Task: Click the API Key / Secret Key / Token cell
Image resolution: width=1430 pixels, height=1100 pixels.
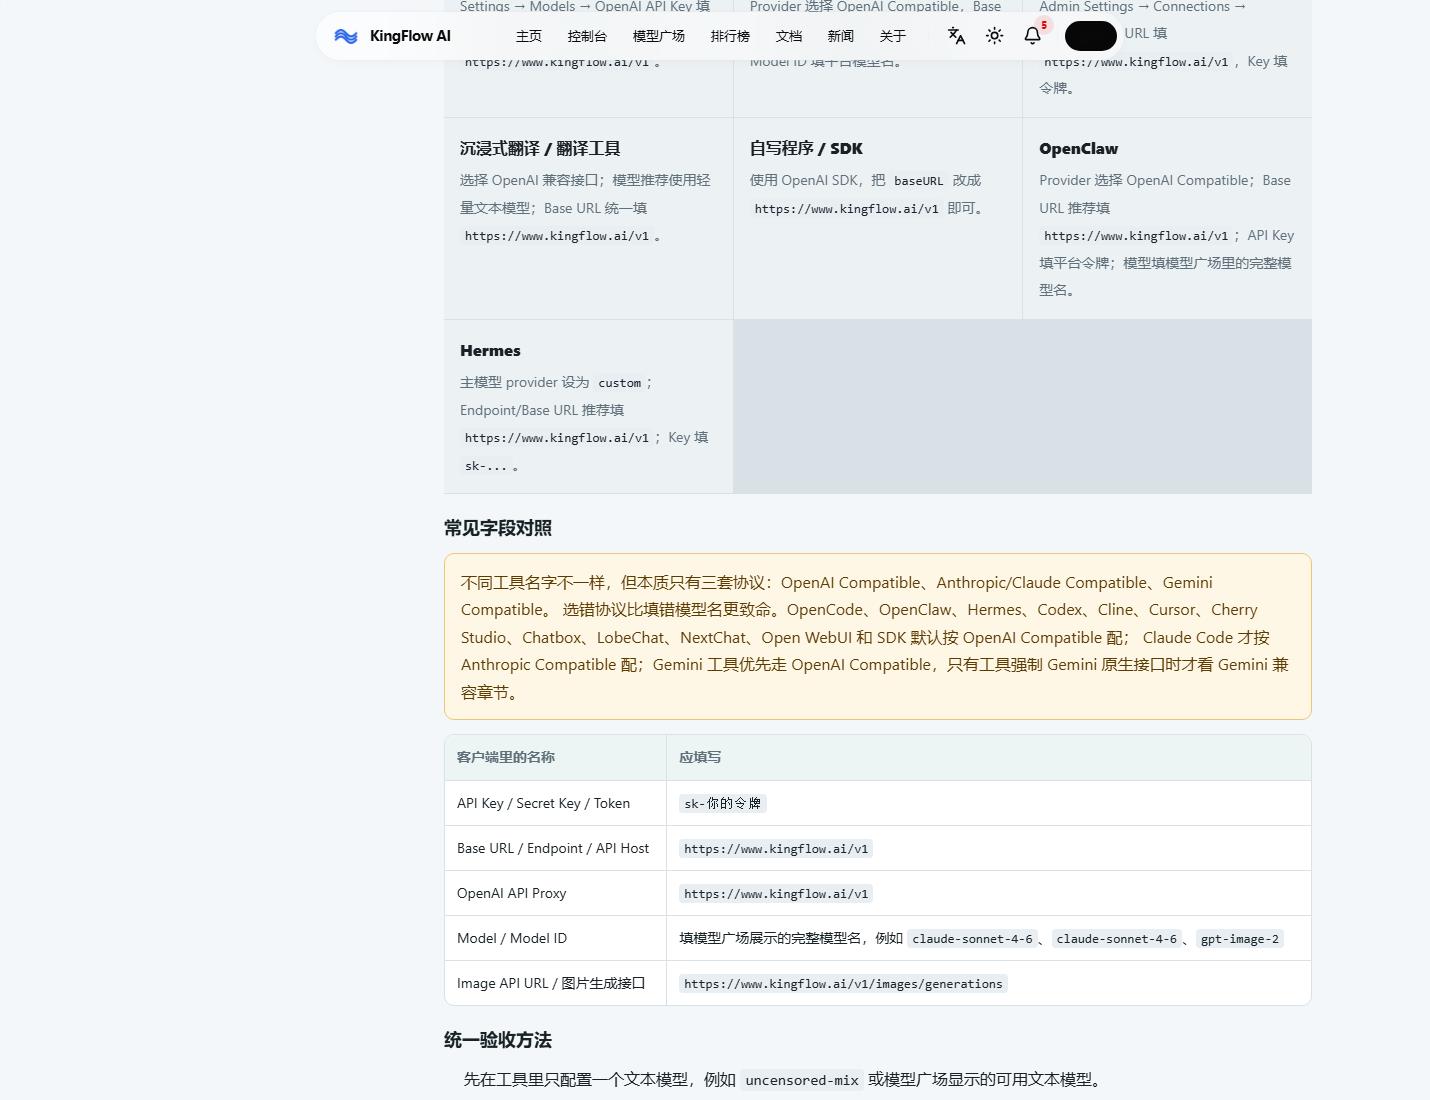Action: click(x=555, y=803)
